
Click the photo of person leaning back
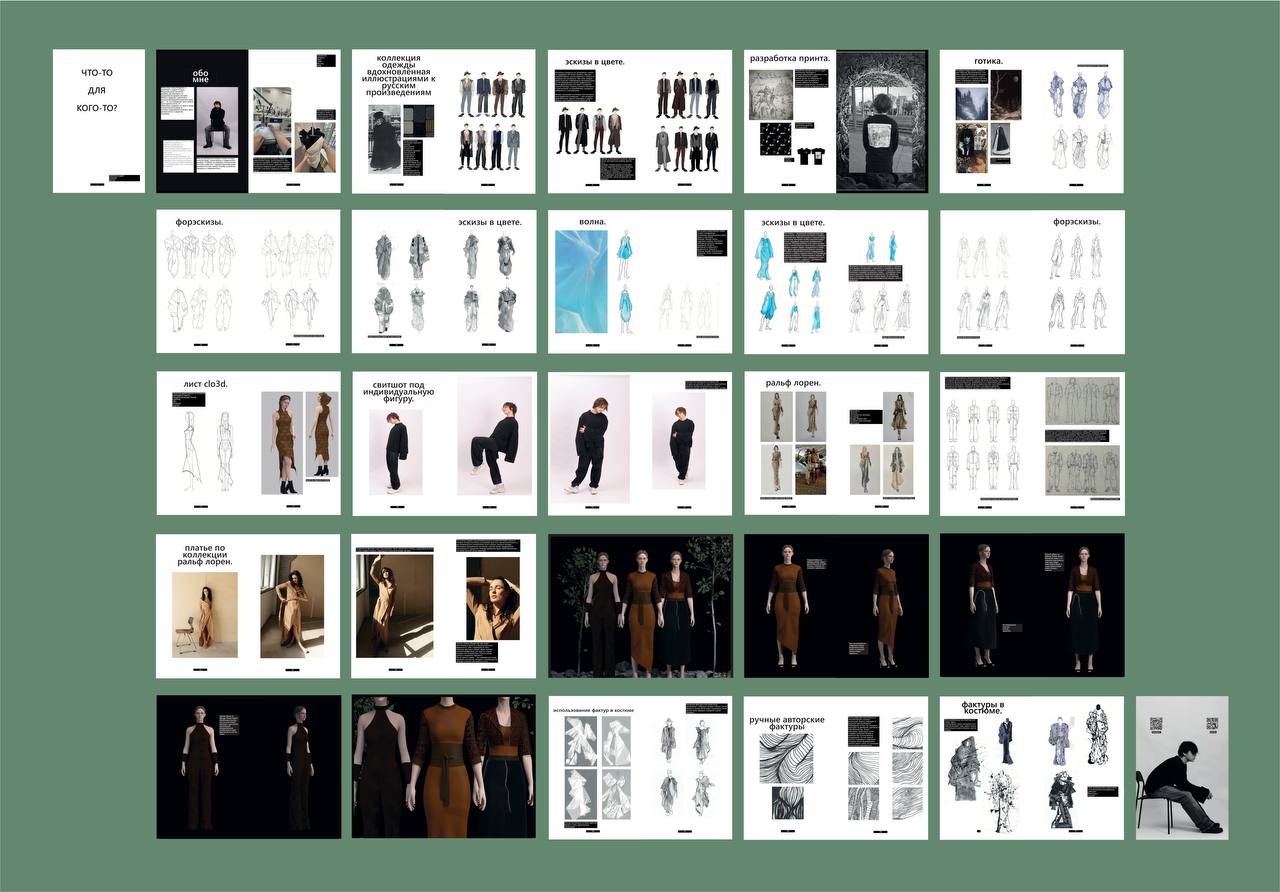(495, 436)
